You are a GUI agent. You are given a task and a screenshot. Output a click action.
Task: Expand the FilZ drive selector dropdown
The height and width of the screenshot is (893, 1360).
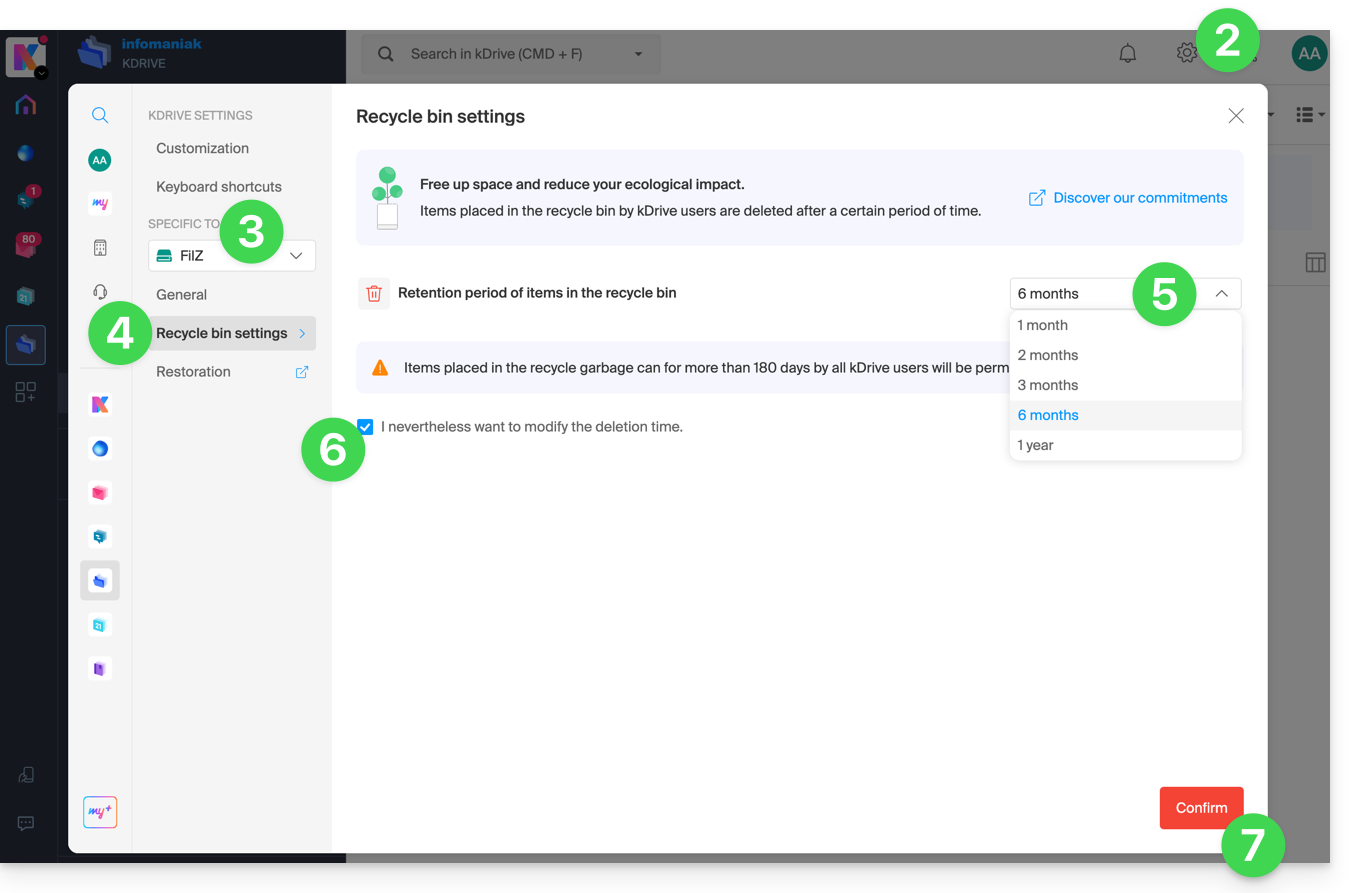pos(295,256)
